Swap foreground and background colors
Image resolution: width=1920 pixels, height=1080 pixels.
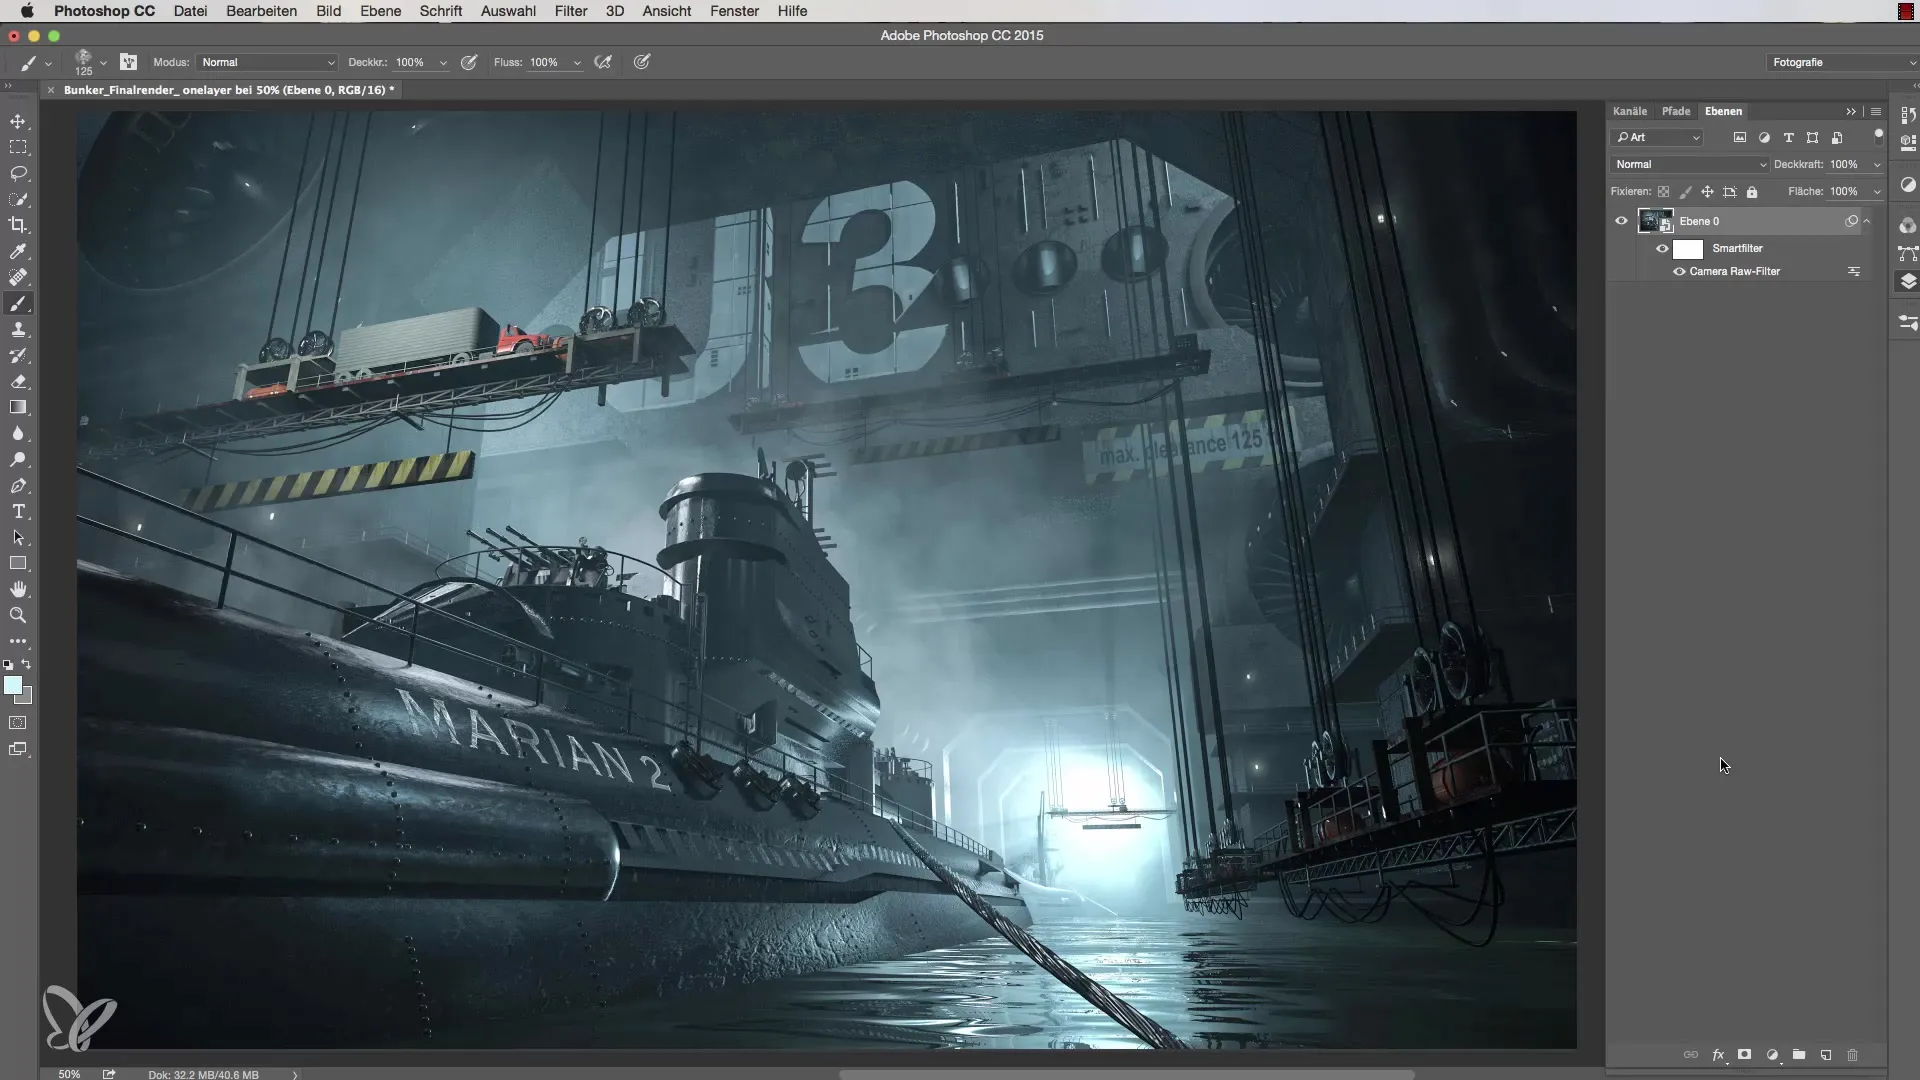click(x=27, y=664)
